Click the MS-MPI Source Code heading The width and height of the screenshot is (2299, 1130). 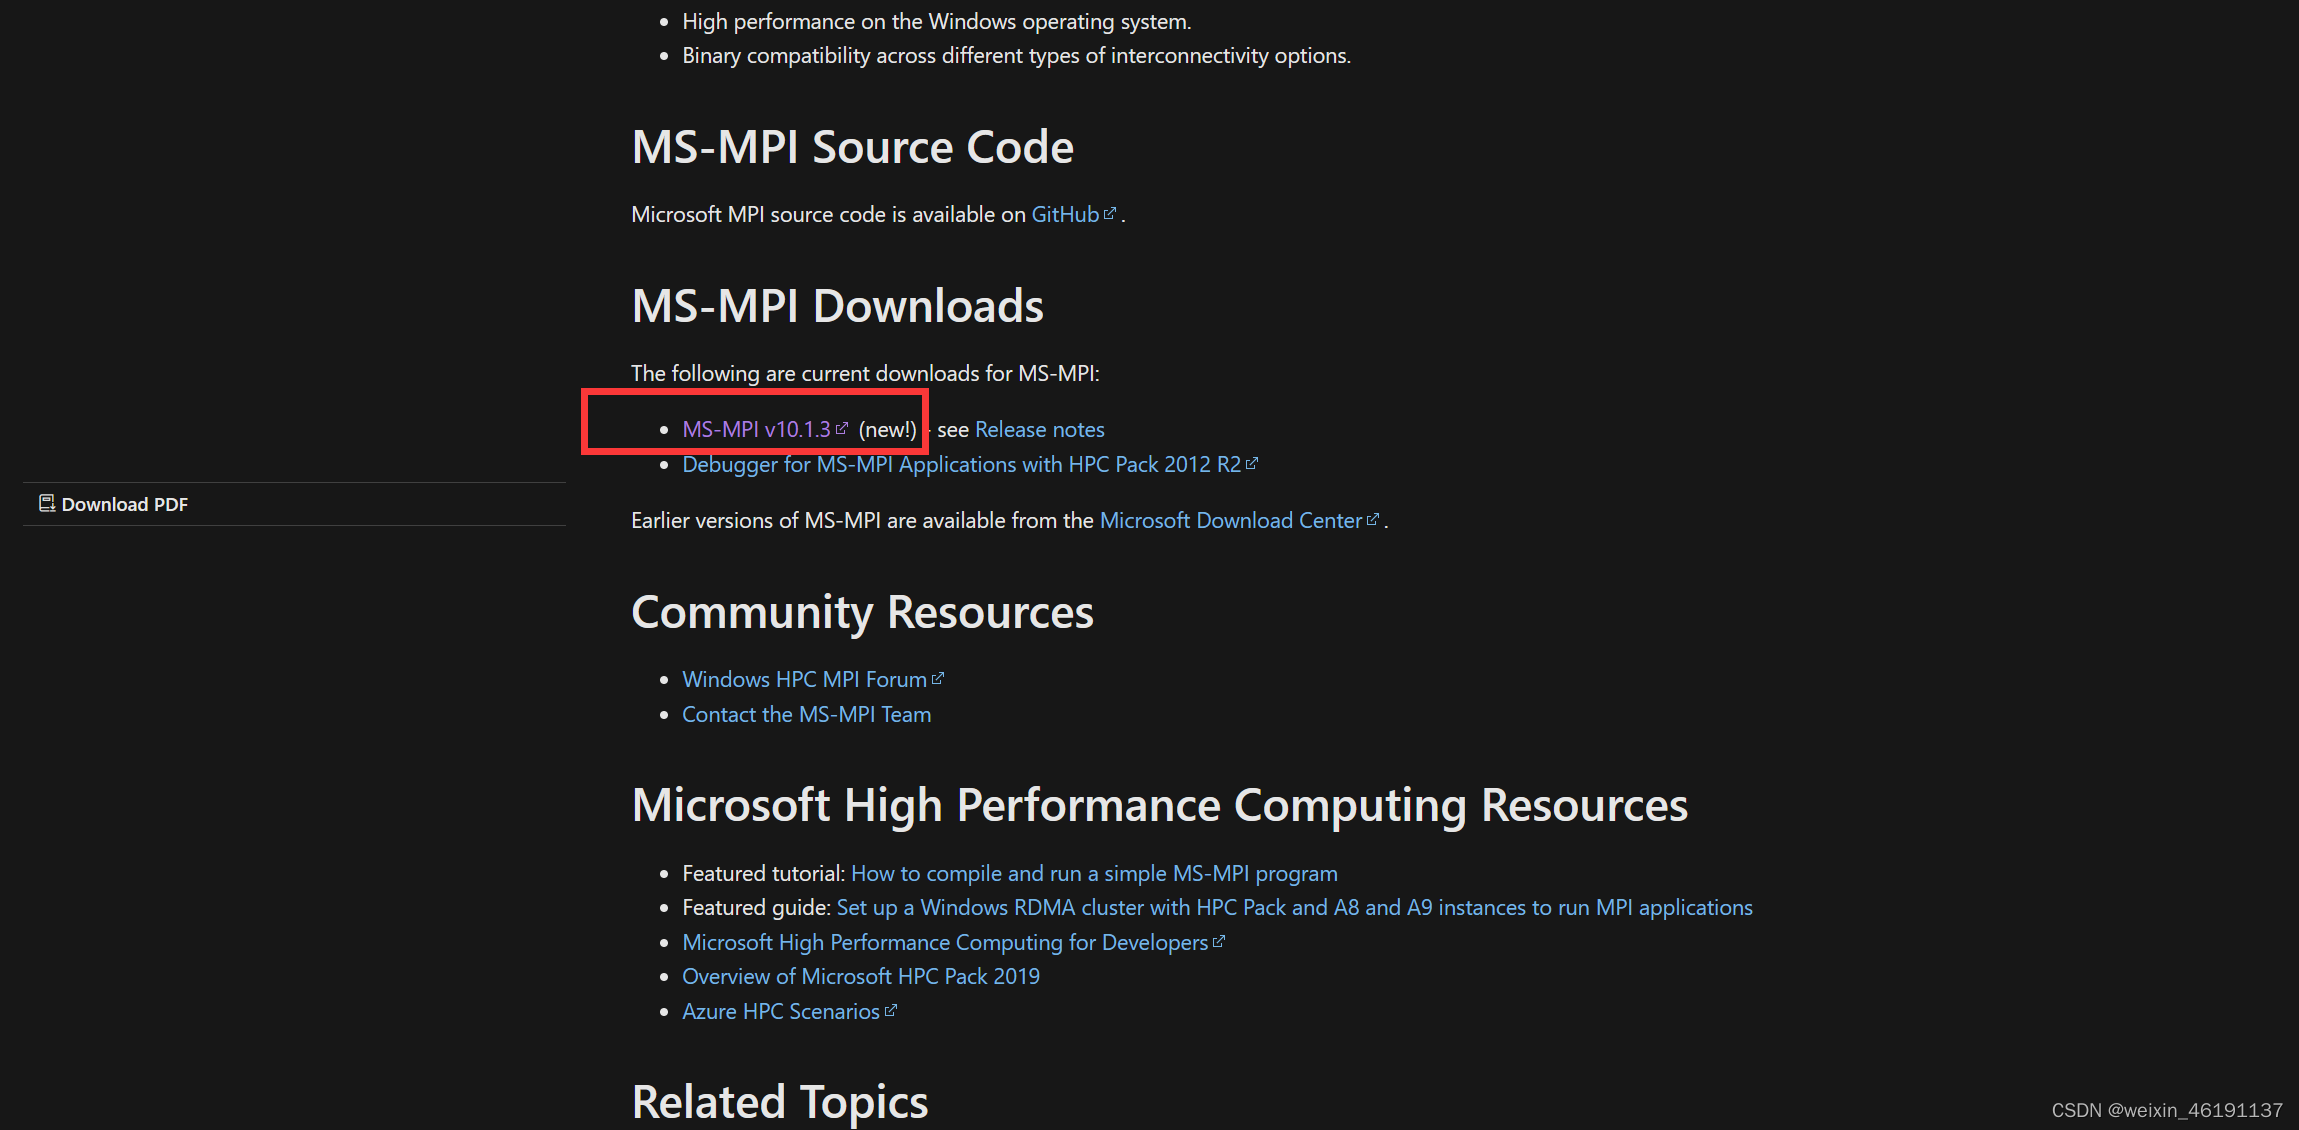pyautogui.click(x=853, y=147)
